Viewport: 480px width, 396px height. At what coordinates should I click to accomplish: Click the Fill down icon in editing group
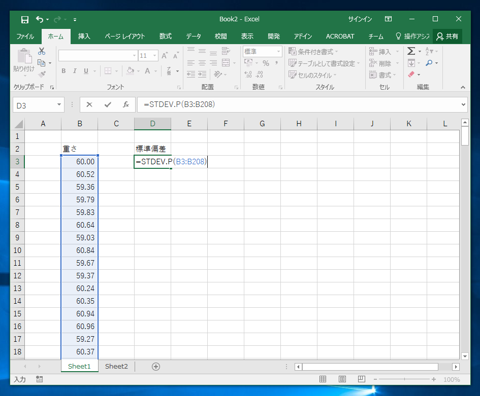coord(411,63)
